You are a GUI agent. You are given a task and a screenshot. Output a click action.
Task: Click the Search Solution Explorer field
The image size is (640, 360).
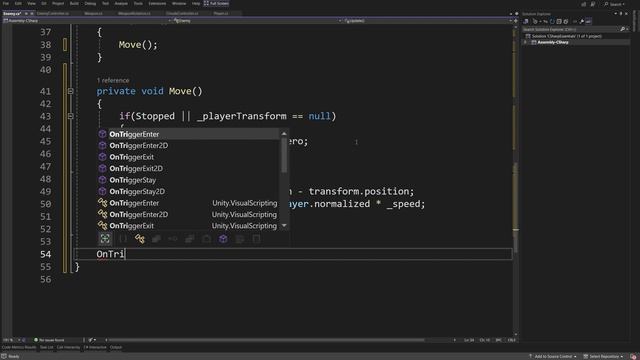[571, 29]
